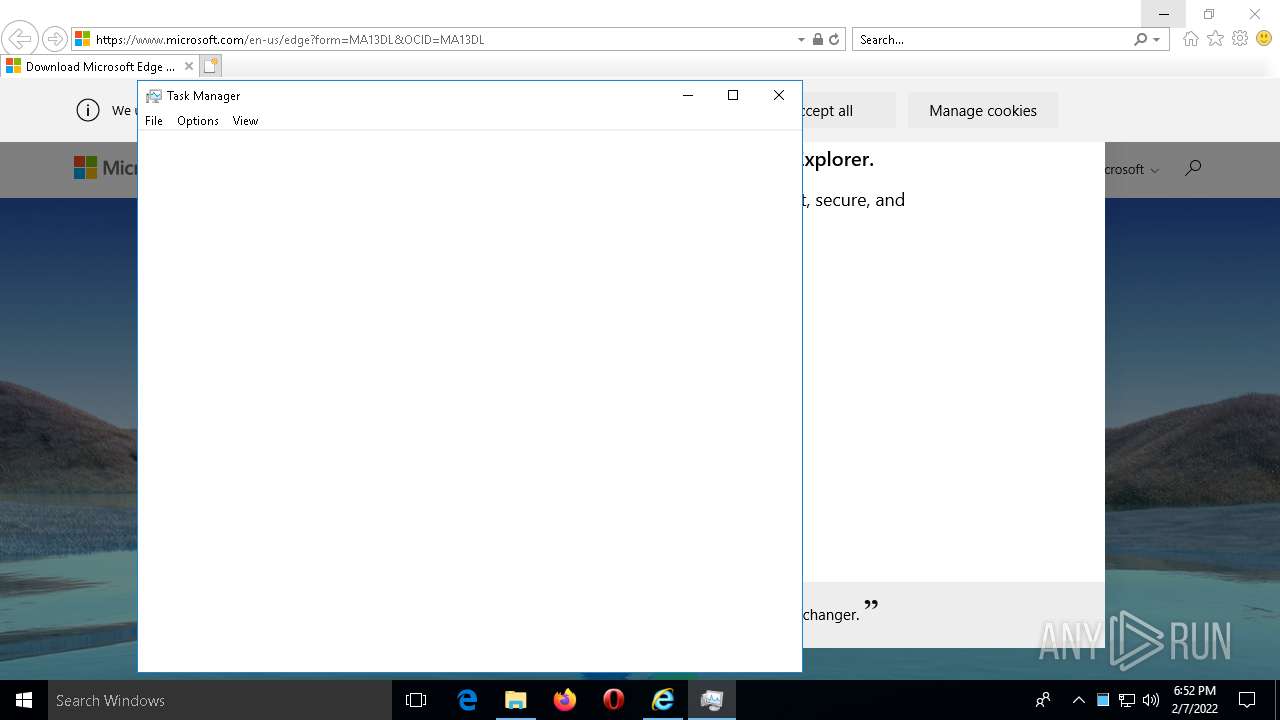Click the Accept all cookies button
This screenshot has height=720, width=1280.
(849, 111)
